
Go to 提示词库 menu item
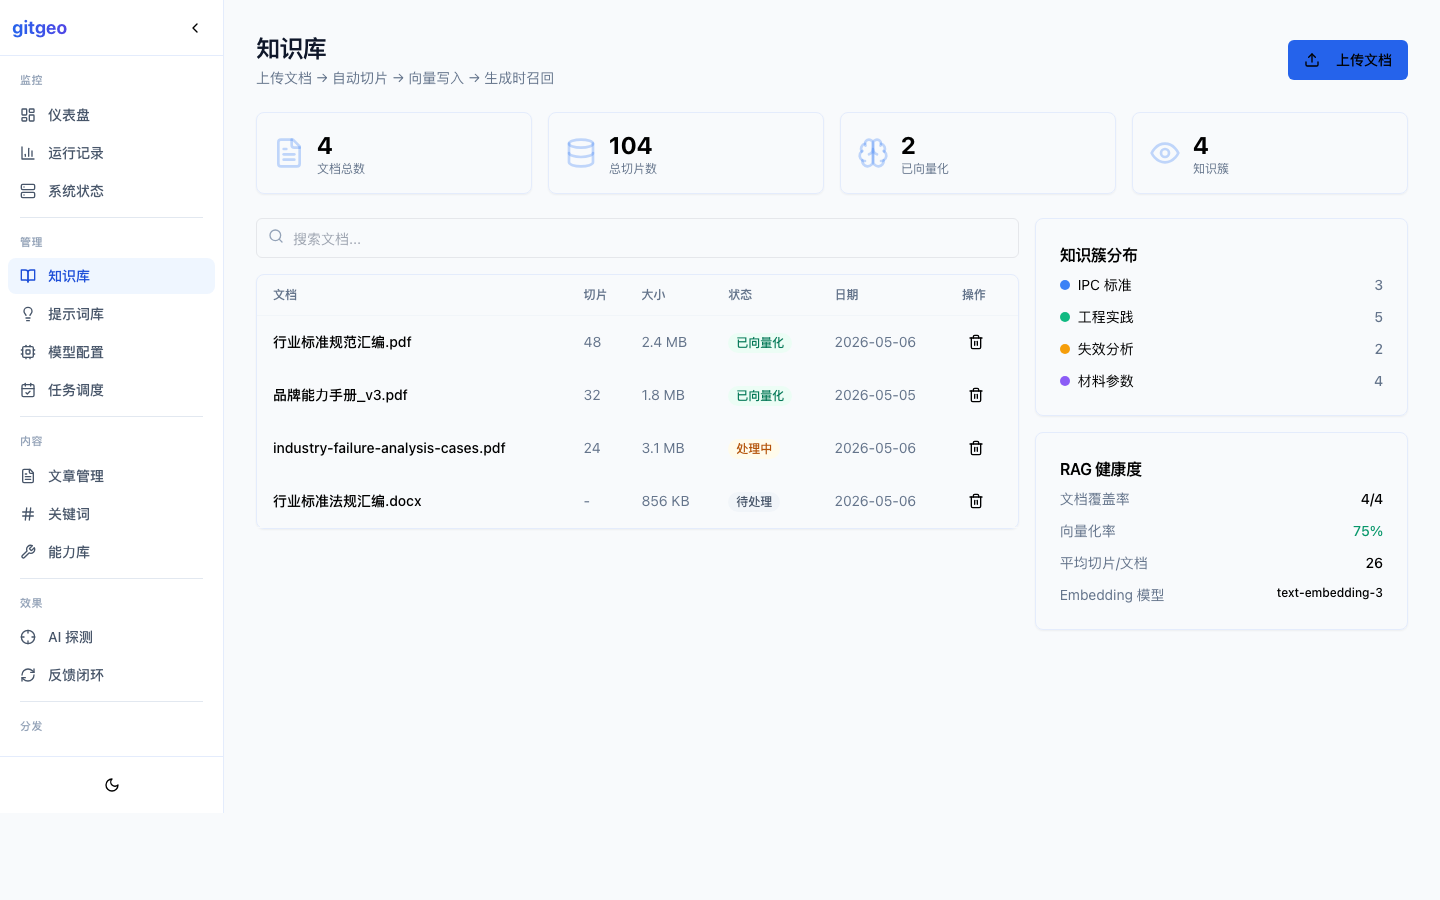point(111,314)
